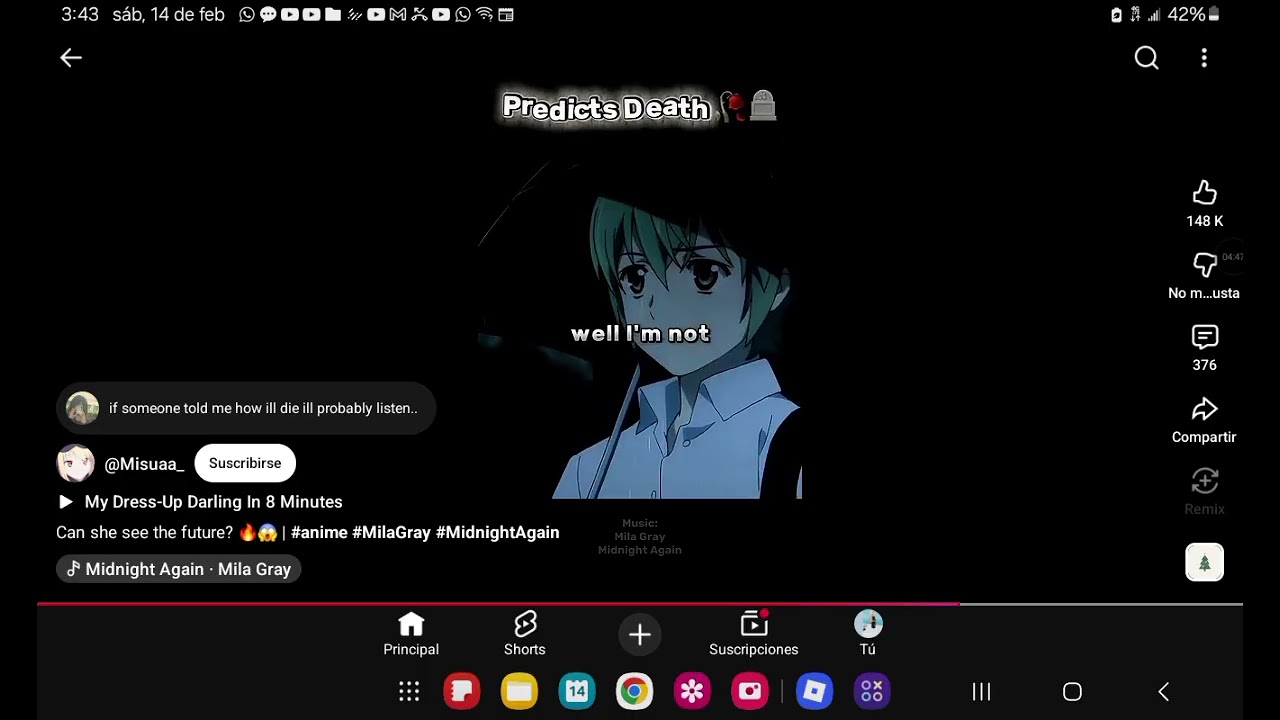
Task: Open the search magnifier icon
Action: click(1146, 58)
